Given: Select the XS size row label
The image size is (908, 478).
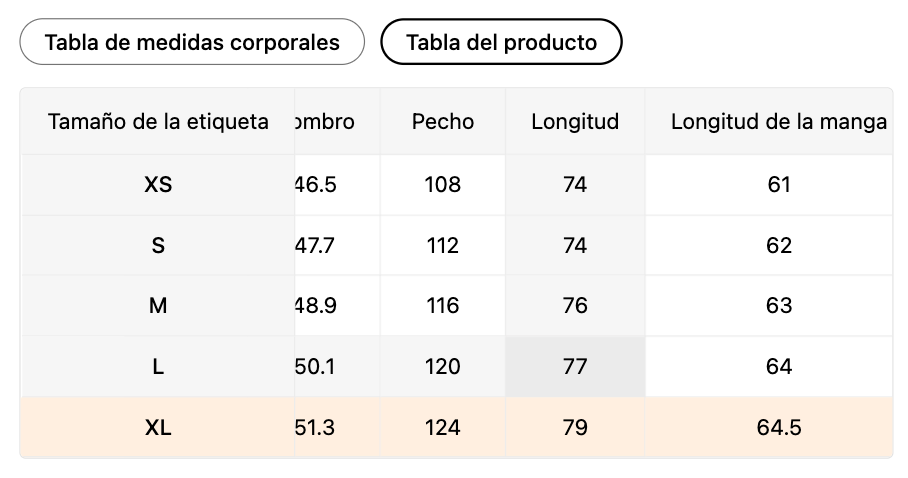Looking at the screenshot, I should [x=158, y=184].
